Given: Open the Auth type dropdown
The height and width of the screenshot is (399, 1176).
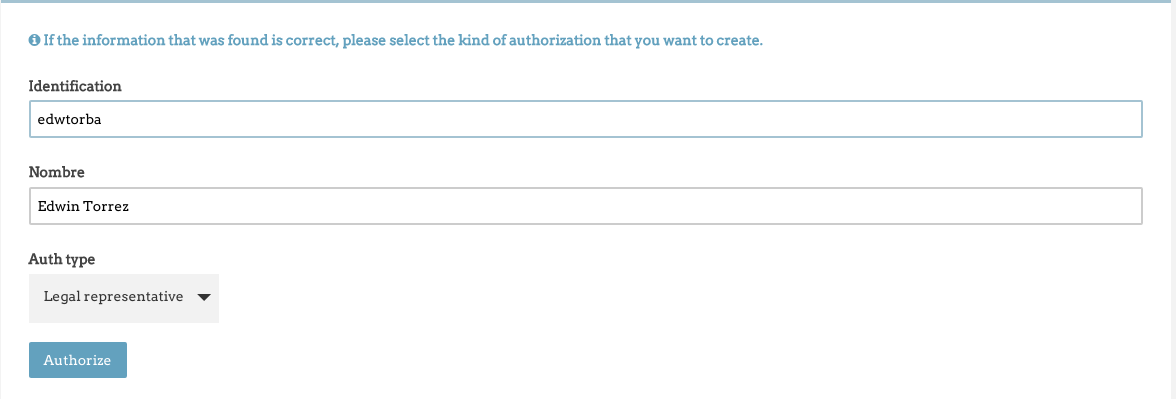Looking at the screenshot, I should pyautogui.click(x=124, y=298).
